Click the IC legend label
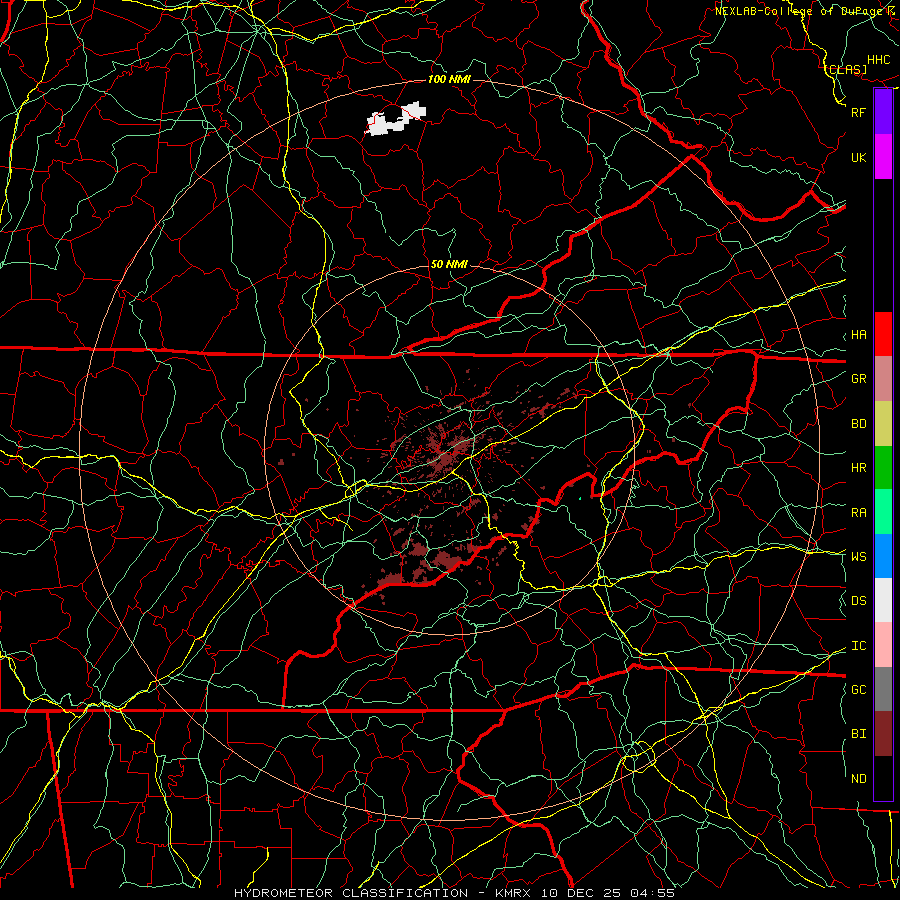 point(859,646)
